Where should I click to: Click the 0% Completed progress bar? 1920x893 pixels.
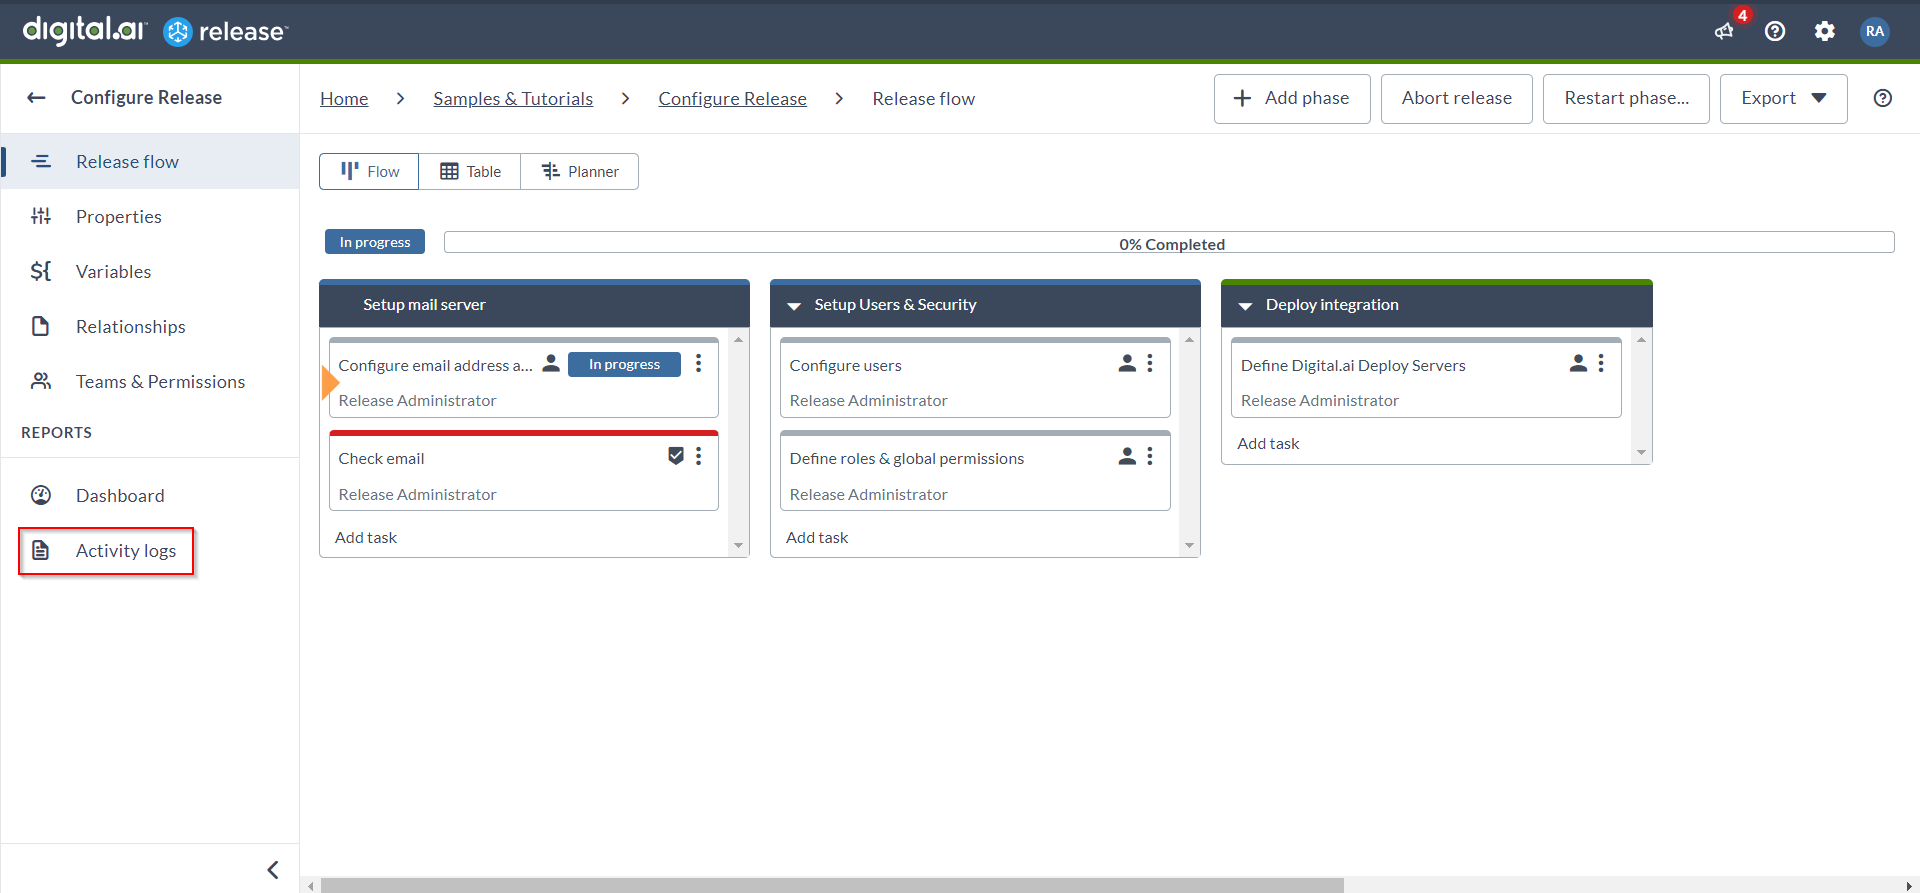coord(1169,243)
